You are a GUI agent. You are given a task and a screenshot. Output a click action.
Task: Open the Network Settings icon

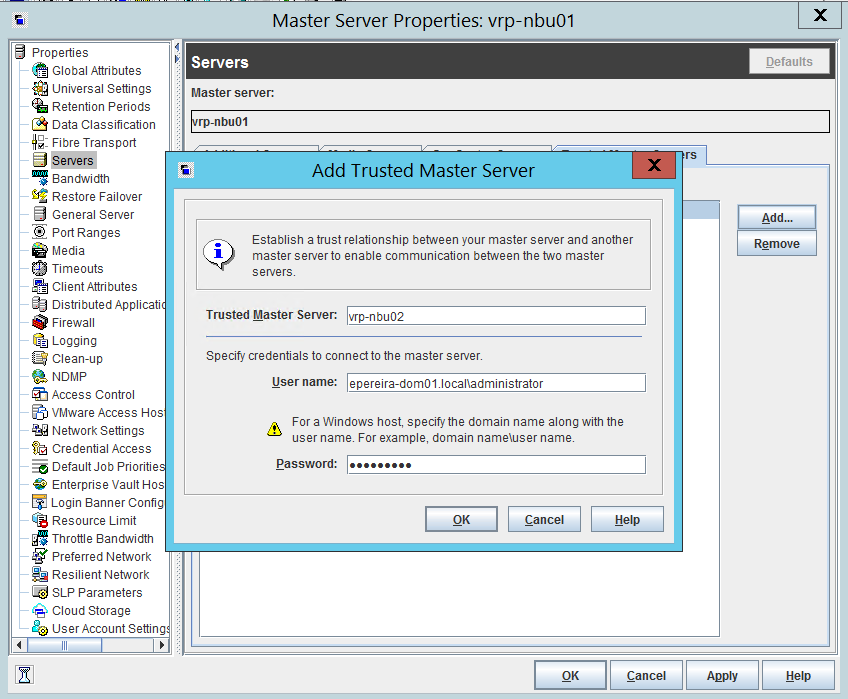(40, 430)
